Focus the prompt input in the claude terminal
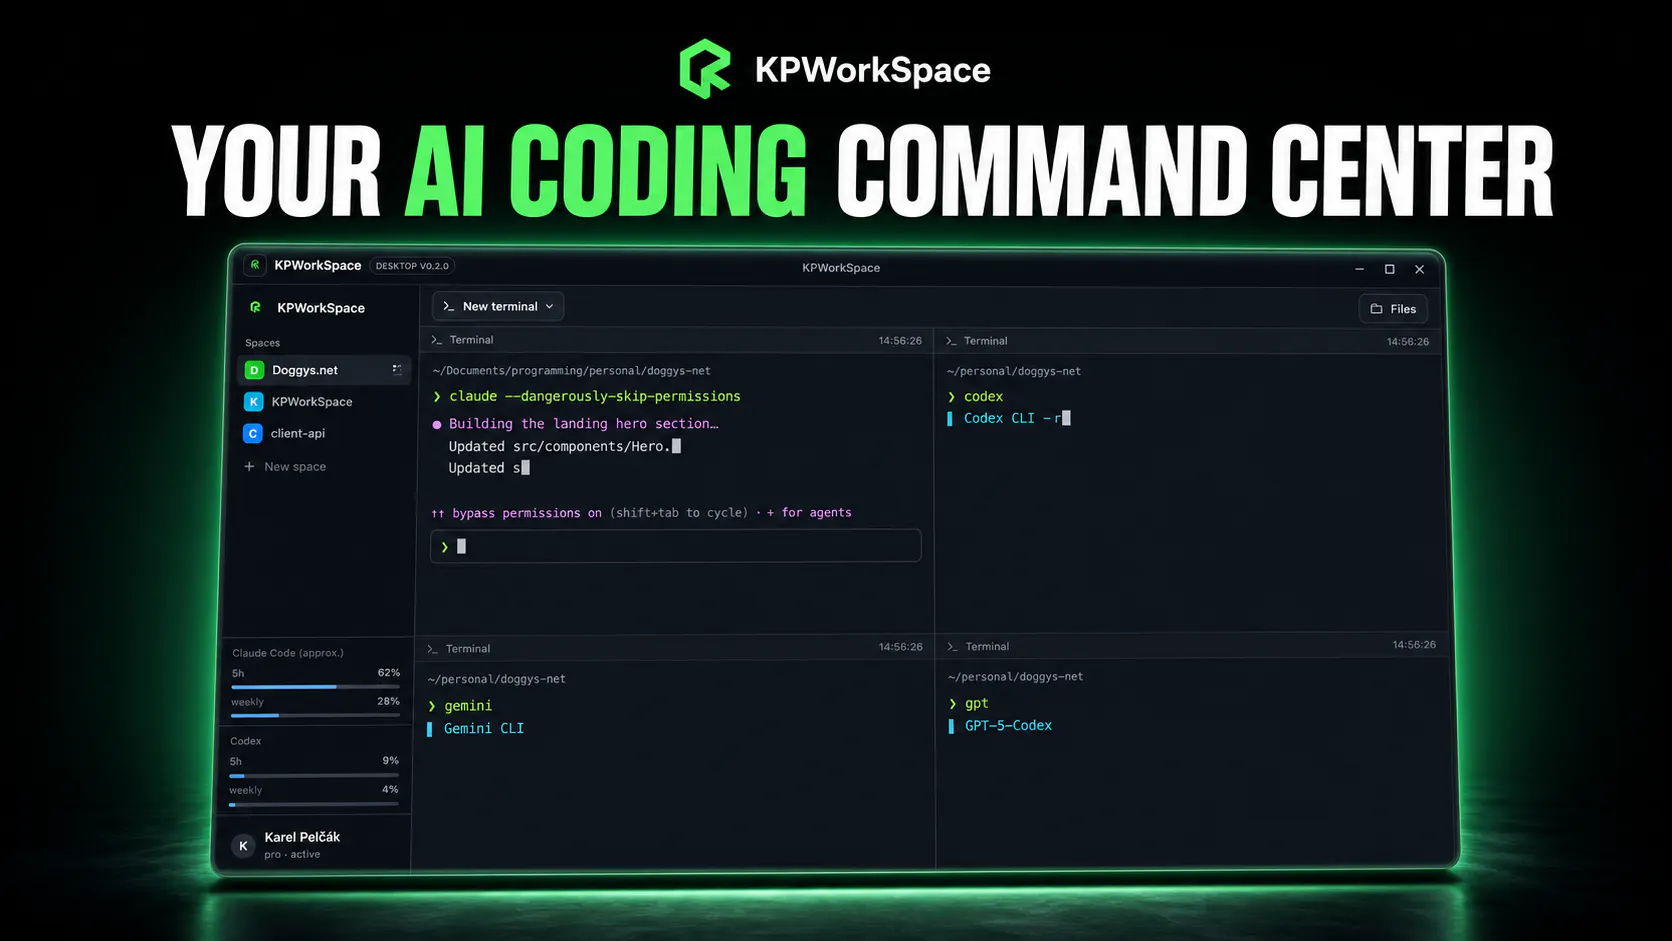The image size is (1672, 941). 676,546
